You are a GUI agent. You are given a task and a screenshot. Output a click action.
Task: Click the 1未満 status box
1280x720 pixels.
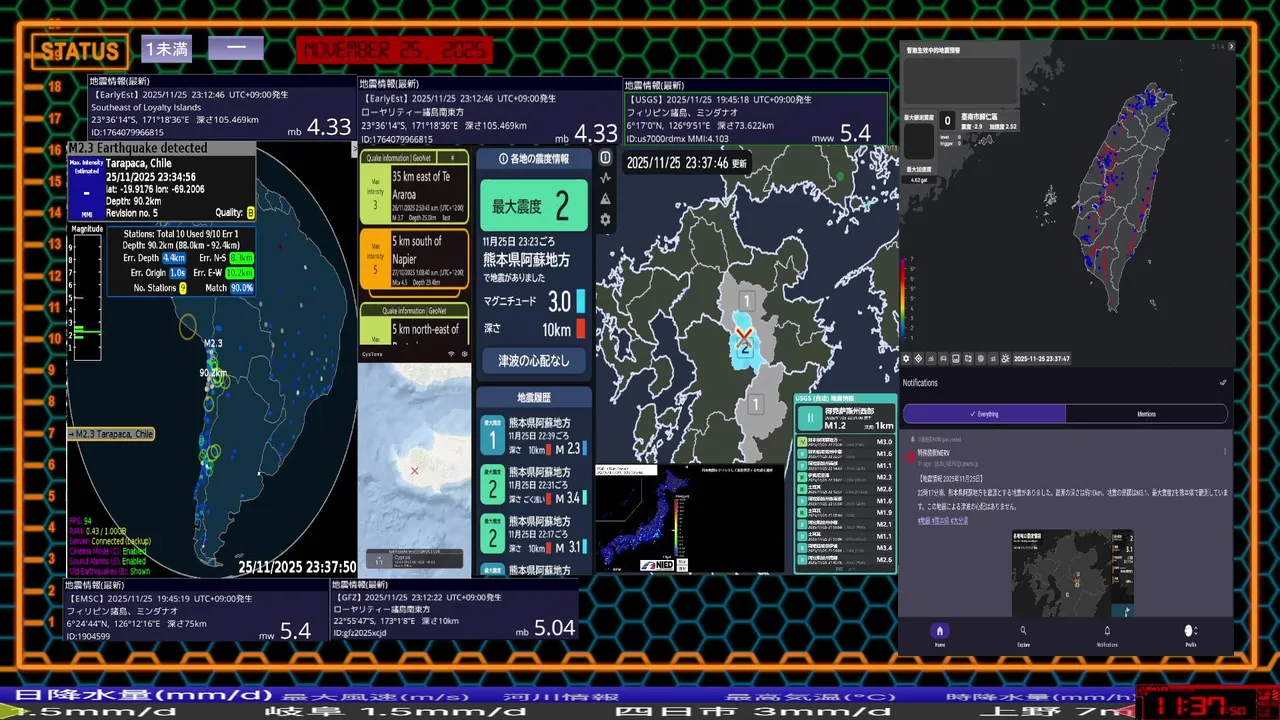[166, 48]
